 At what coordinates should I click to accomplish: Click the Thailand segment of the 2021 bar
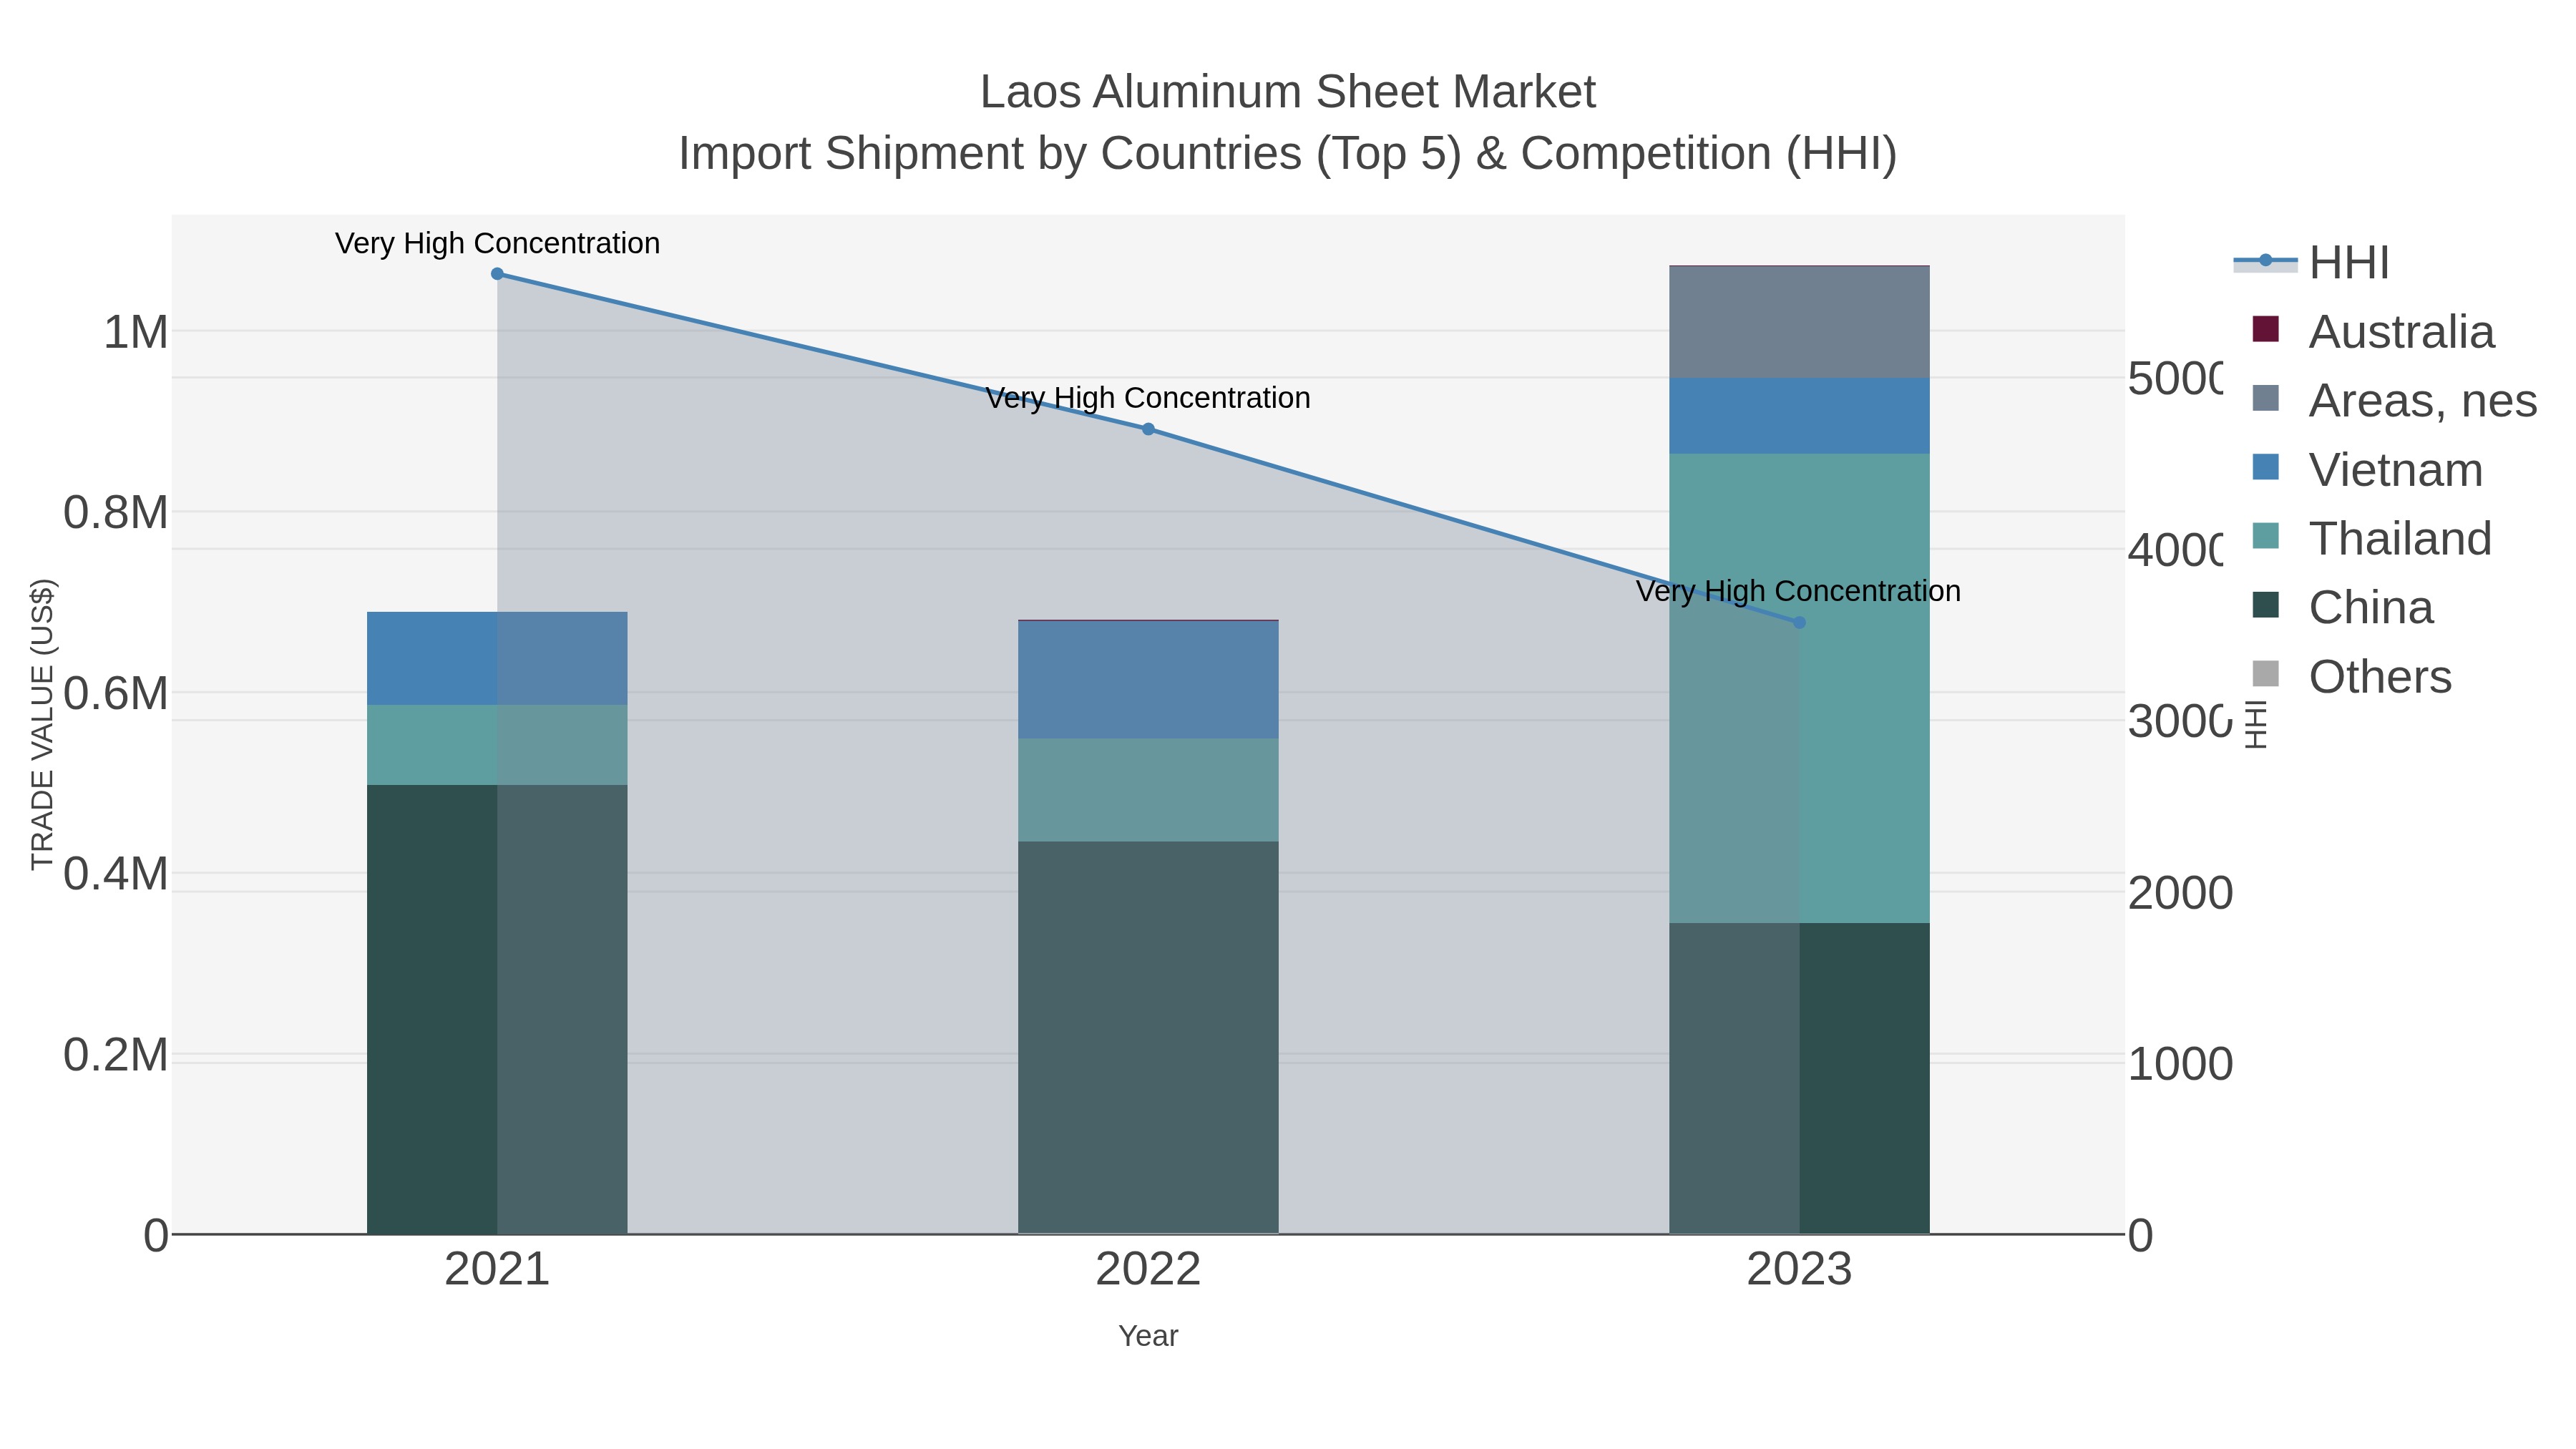pyautogui.click(x=497, y=745)
